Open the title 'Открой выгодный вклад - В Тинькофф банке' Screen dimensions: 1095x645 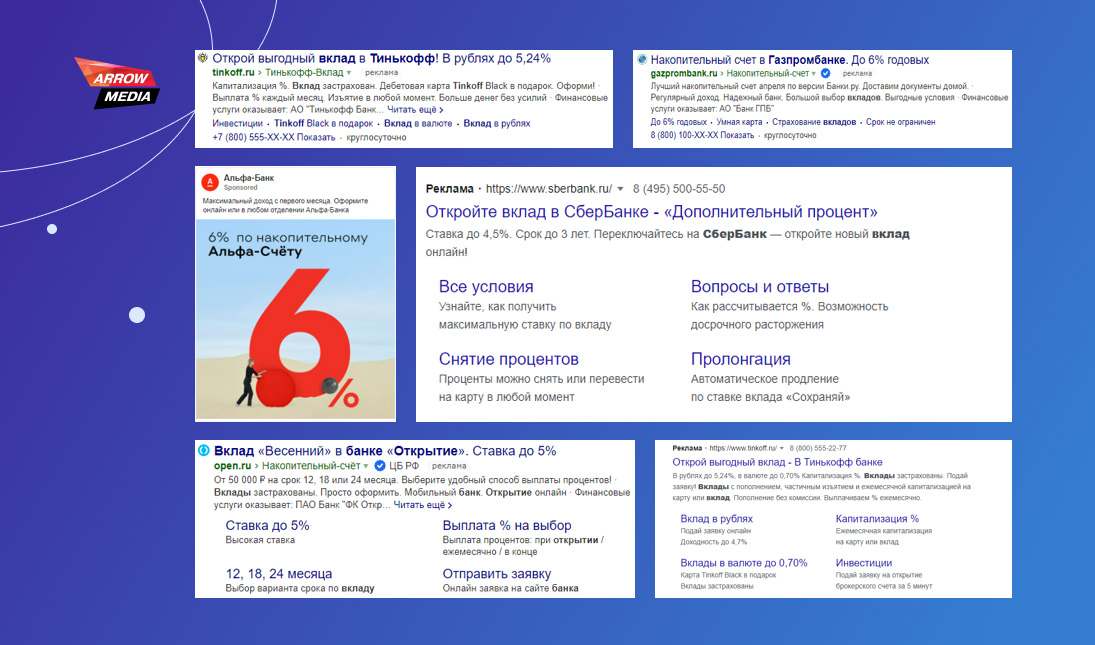[x=777, y=462]
